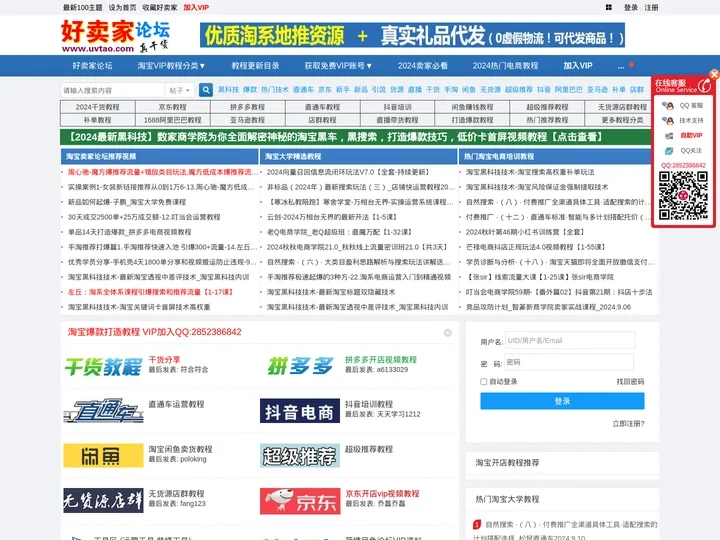
Task: Click 最新100主题 in the top bar
Action: click(x=83, y=7)
